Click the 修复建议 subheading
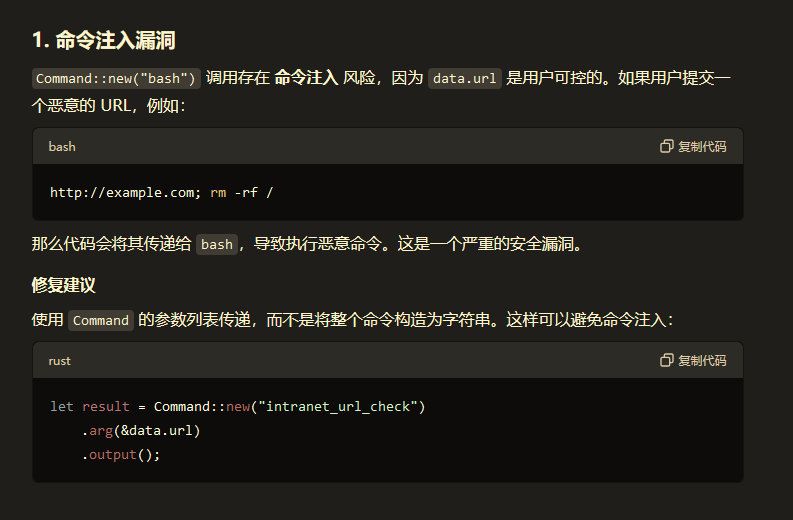Viewport: 793px width, 520px height. pos(64,285)
